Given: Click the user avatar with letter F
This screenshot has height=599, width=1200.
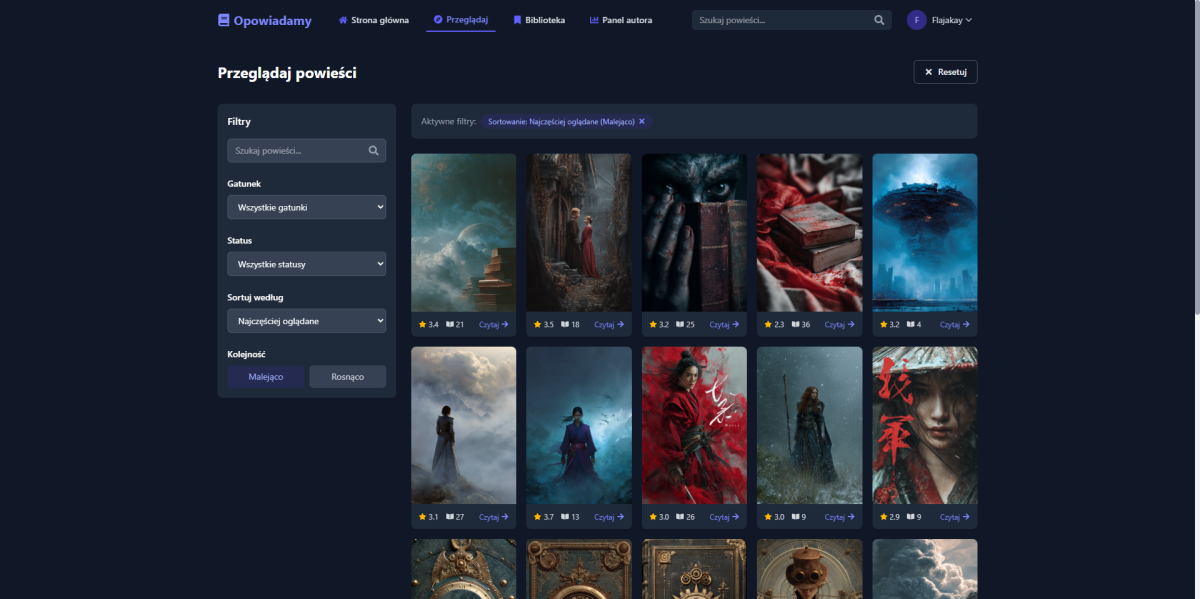Looking at the screenshot, I should tap(916, 20).
